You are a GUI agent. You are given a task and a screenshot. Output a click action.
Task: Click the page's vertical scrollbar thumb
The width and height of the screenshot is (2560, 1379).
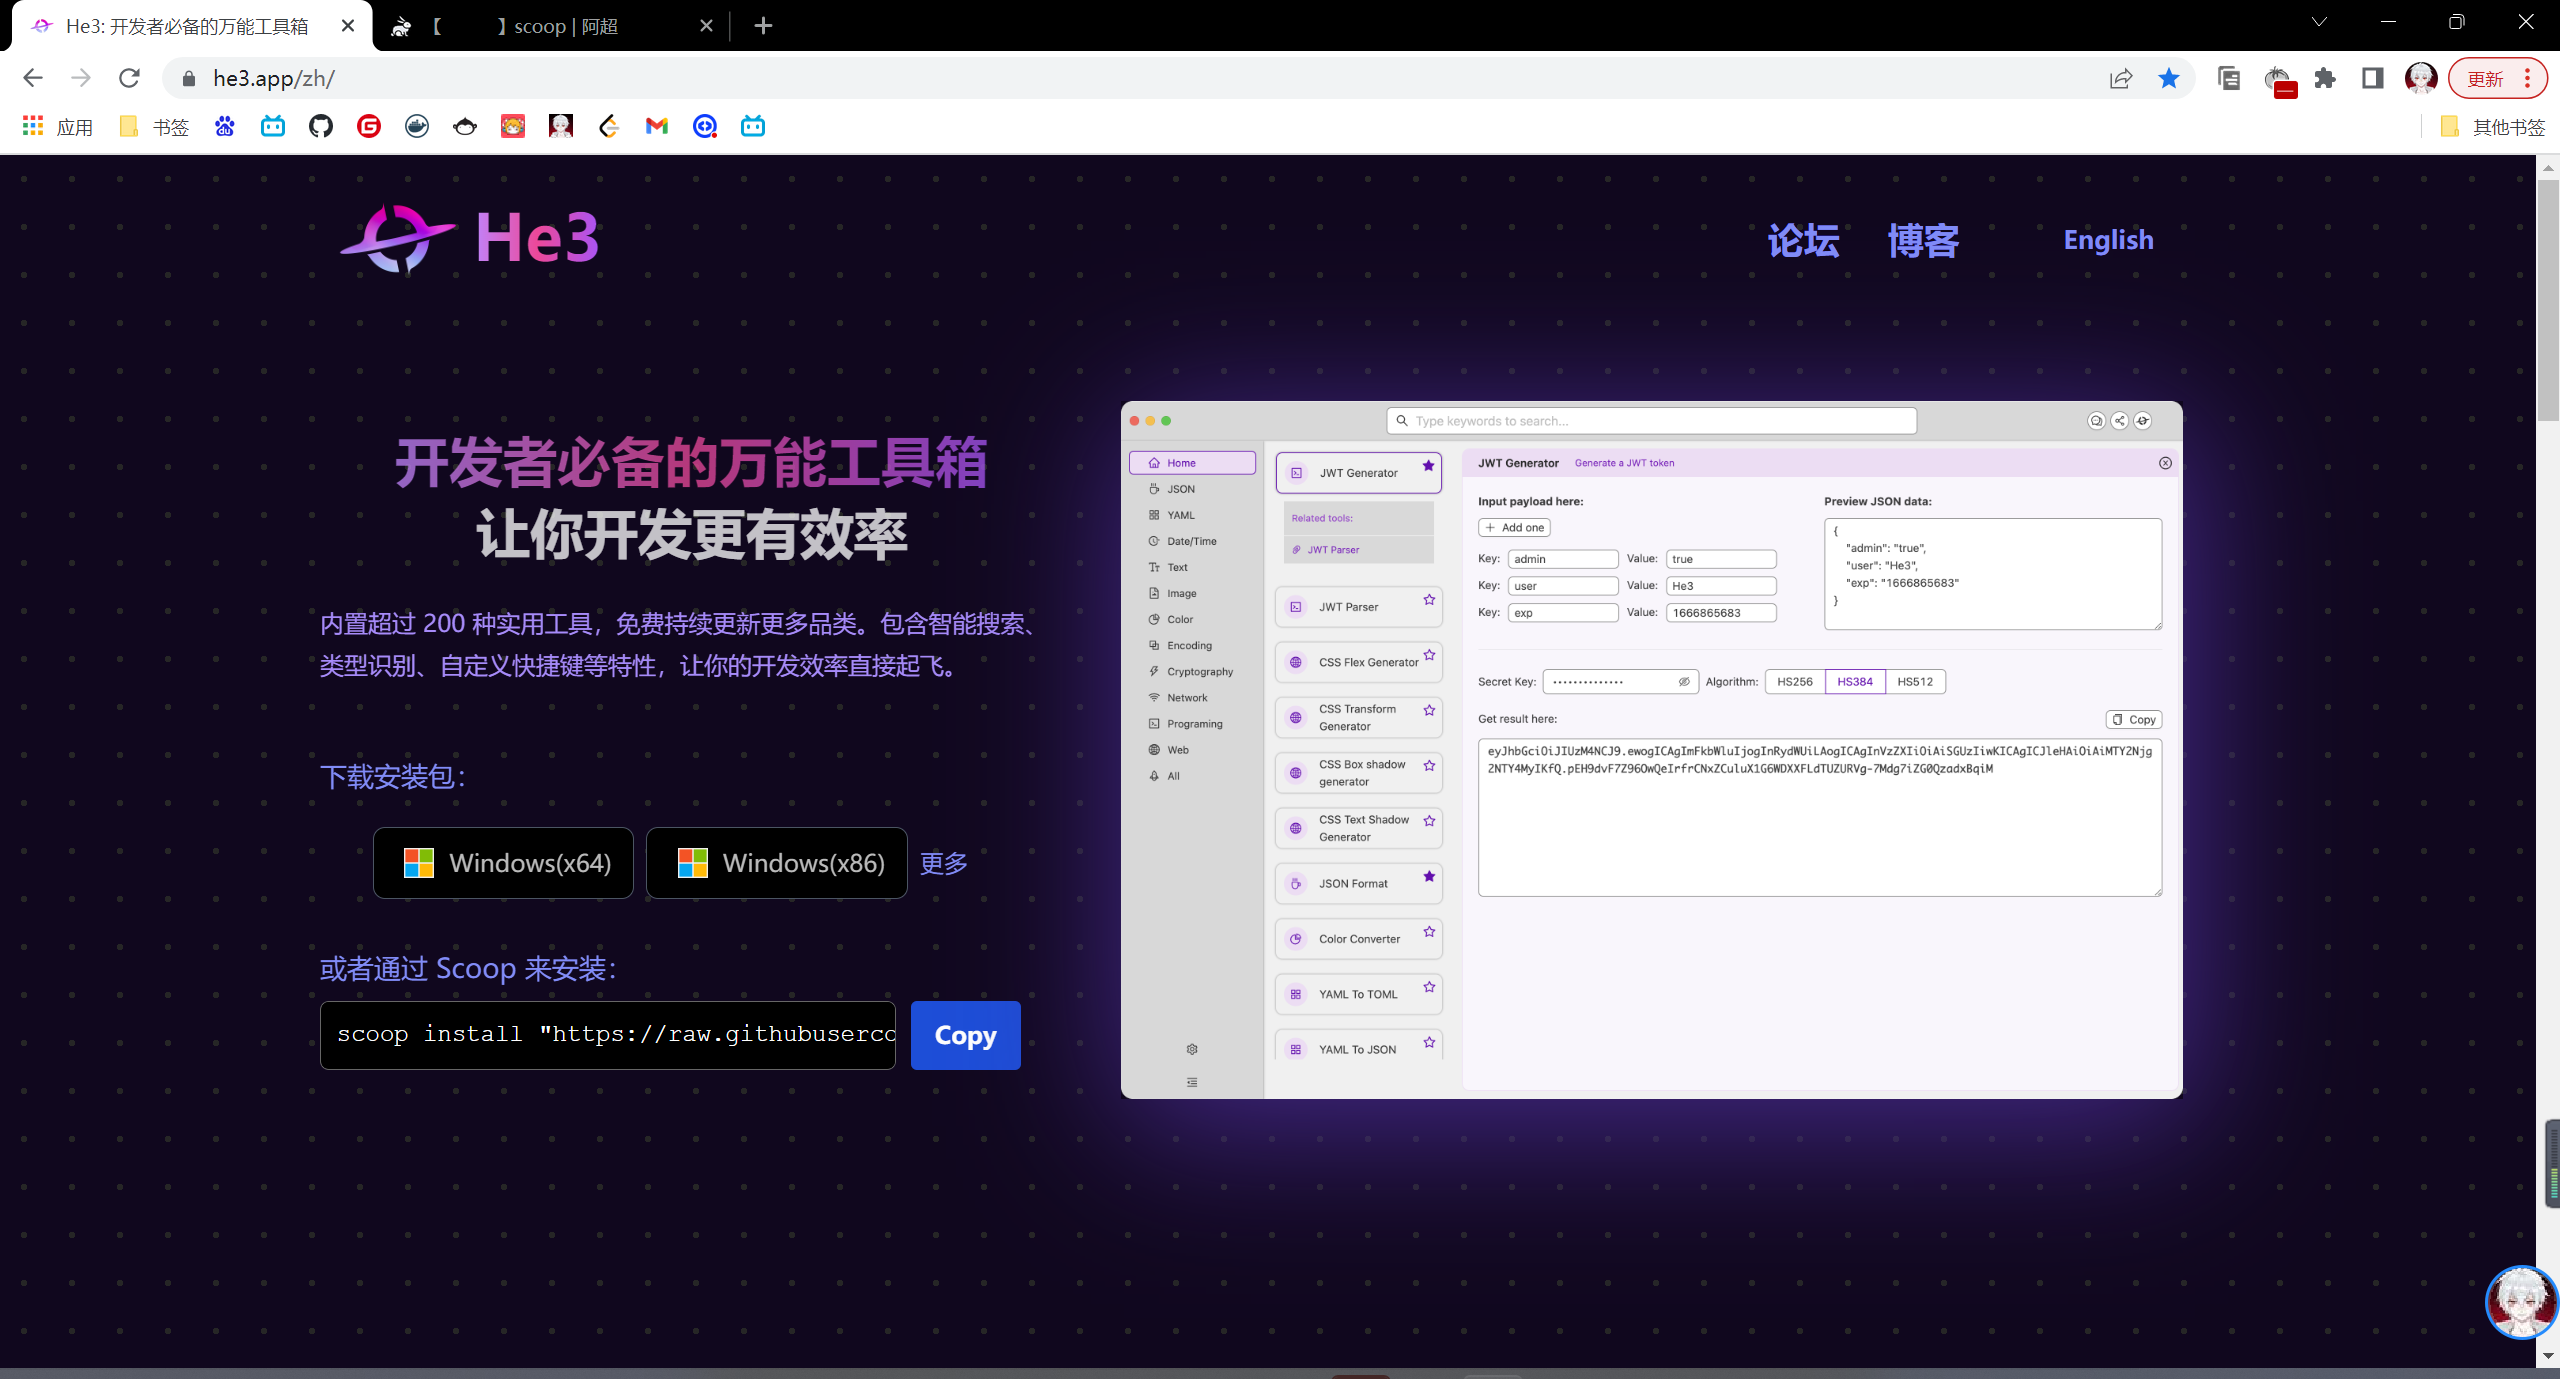pos(2548,300)
